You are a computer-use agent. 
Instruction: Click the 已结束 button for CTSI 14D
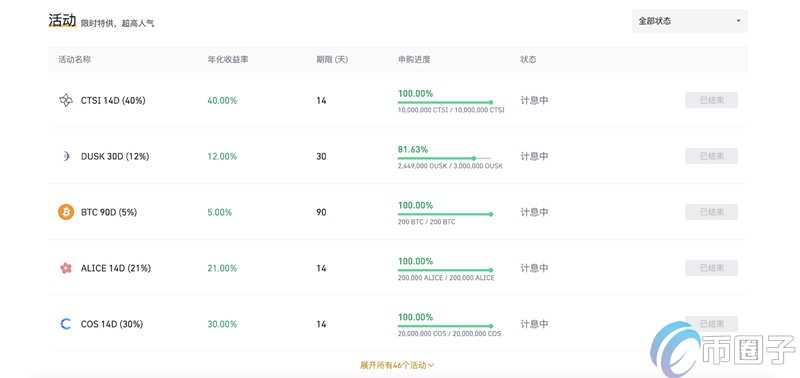tap(711, 100)
